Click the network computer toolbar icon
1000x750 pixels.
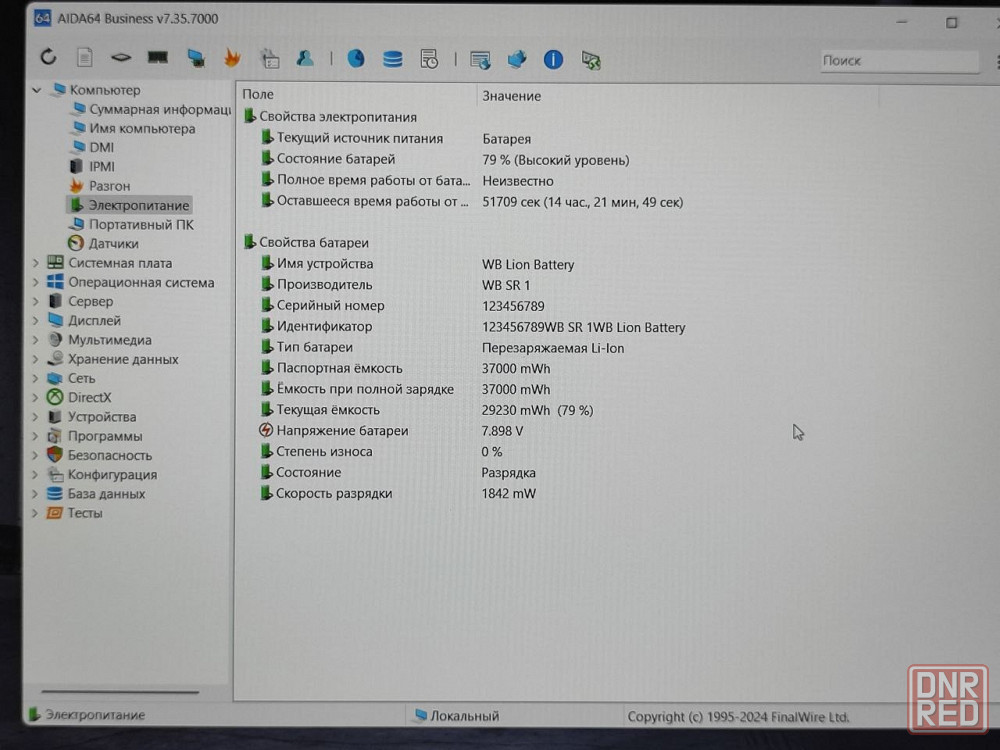click(196, 58)
